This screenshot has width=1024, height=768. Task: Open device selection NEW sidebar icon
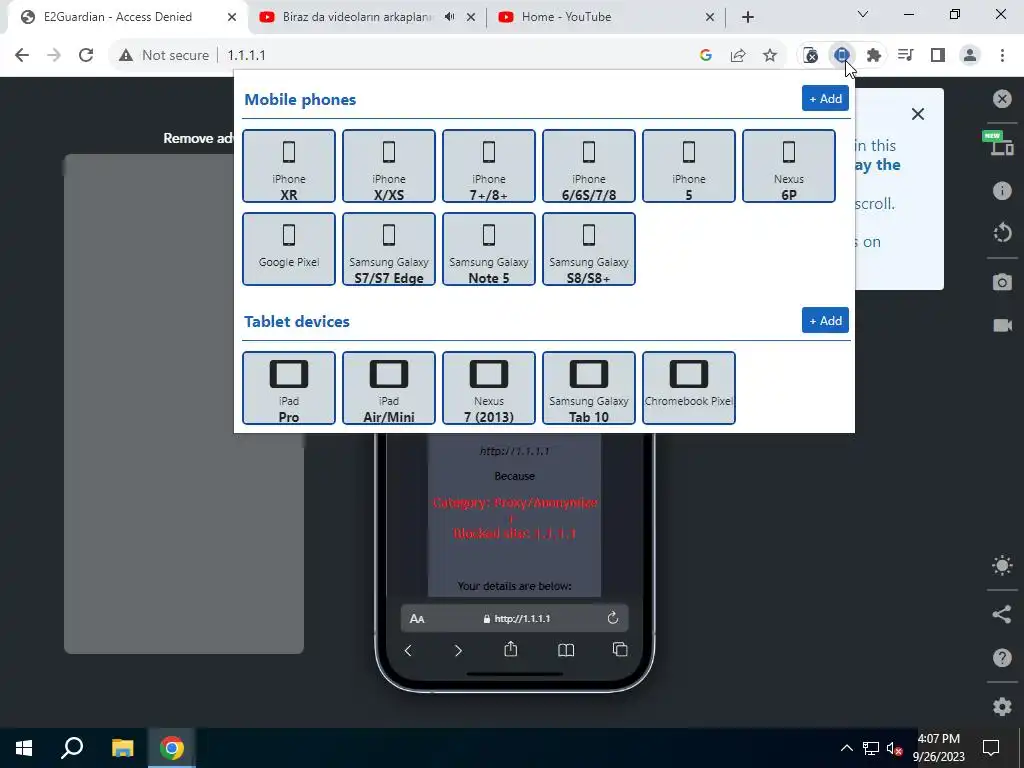coord(1000,144)
